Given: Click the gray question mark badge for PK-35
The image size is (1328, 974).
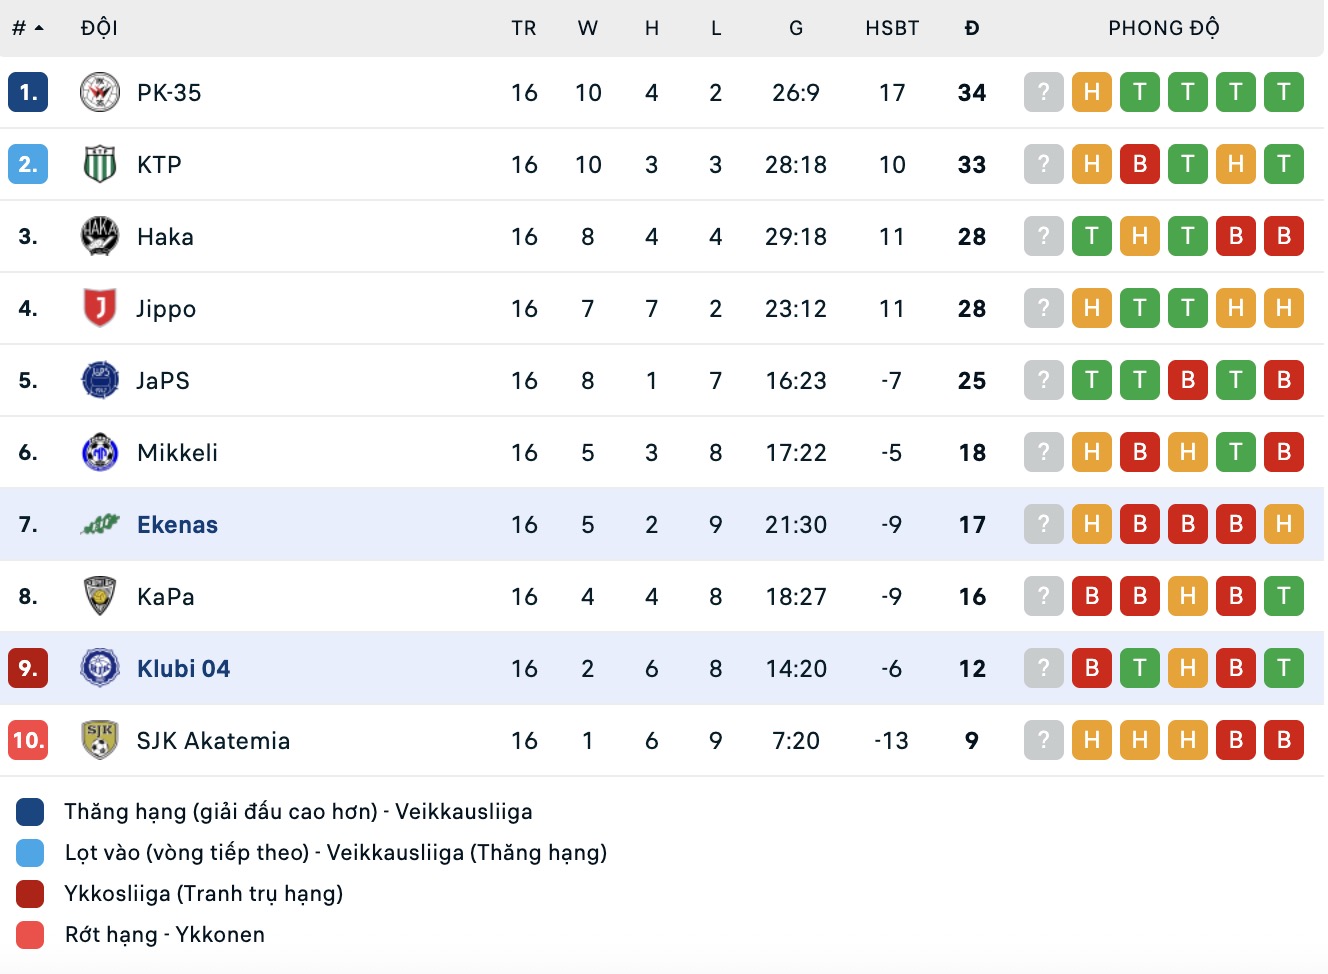Looking at the screenshot, I should [x=1044, y=93].
